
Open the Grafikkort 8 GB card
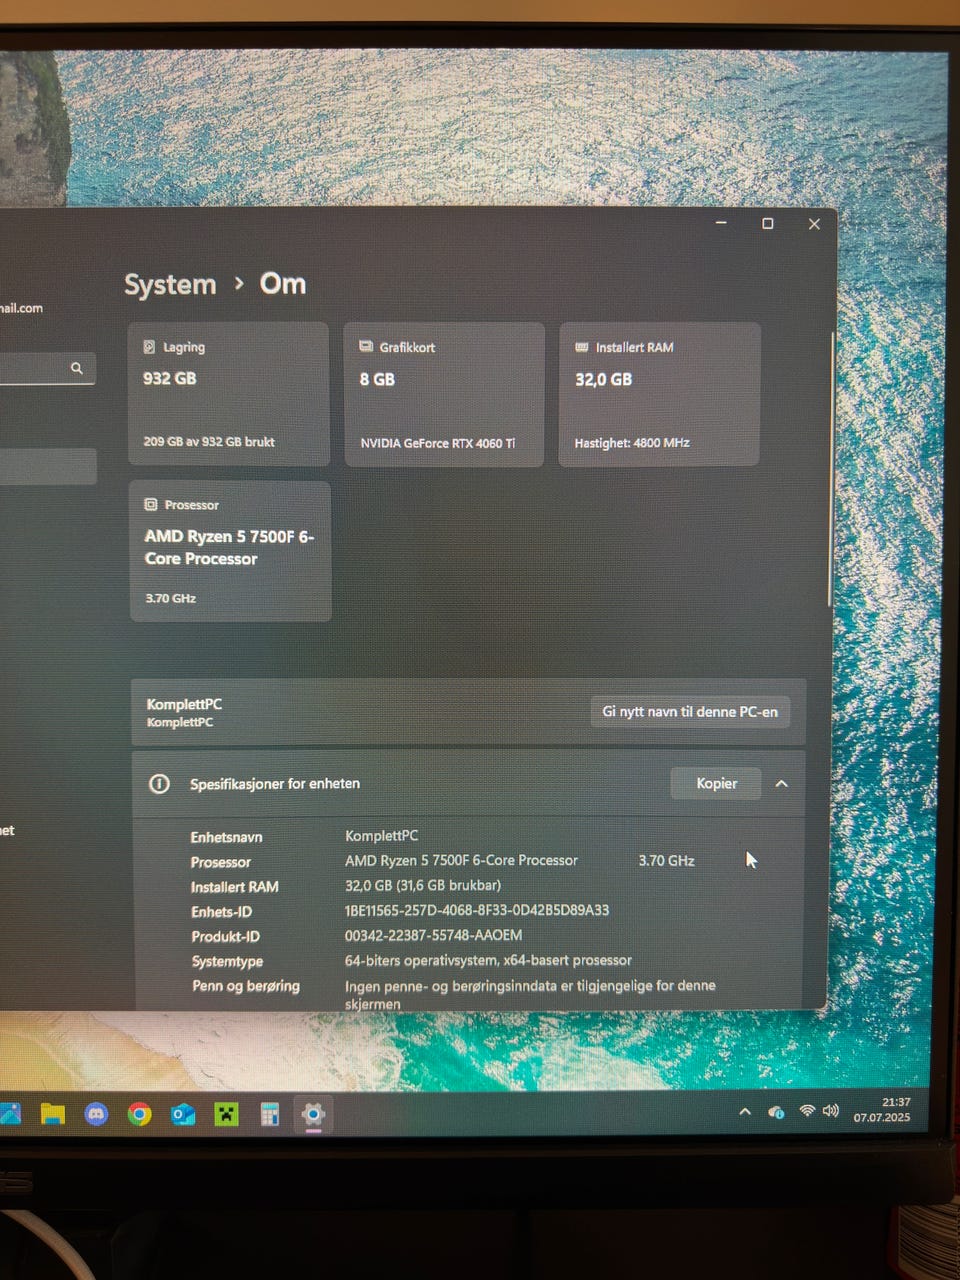(444, 394)
